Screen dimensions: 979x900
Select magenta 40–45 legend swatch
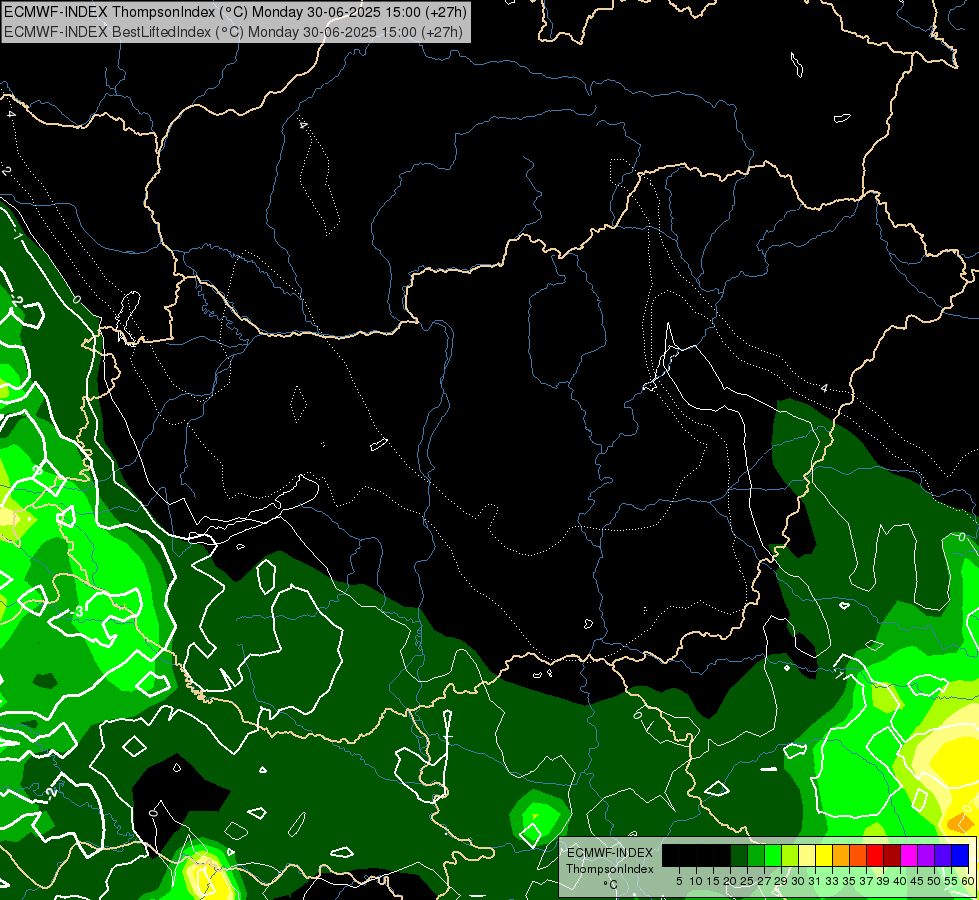pyautogui.click(x=909, y=855)
